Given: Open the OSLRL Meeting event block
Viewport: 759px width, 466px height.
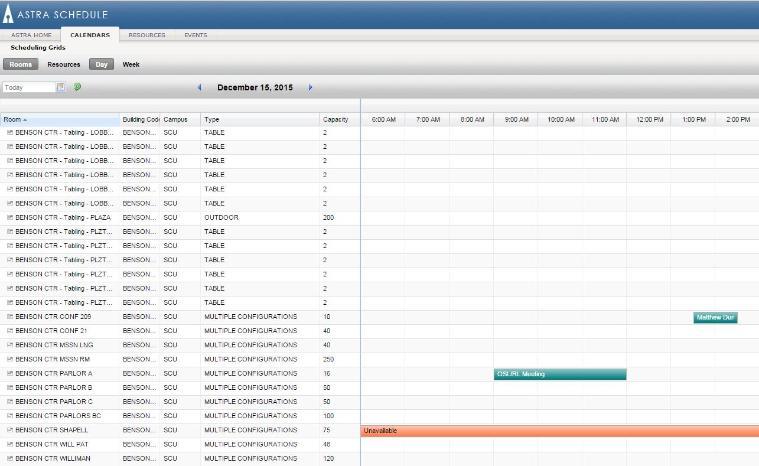Looking at the screenshot, I should [560, 374].
